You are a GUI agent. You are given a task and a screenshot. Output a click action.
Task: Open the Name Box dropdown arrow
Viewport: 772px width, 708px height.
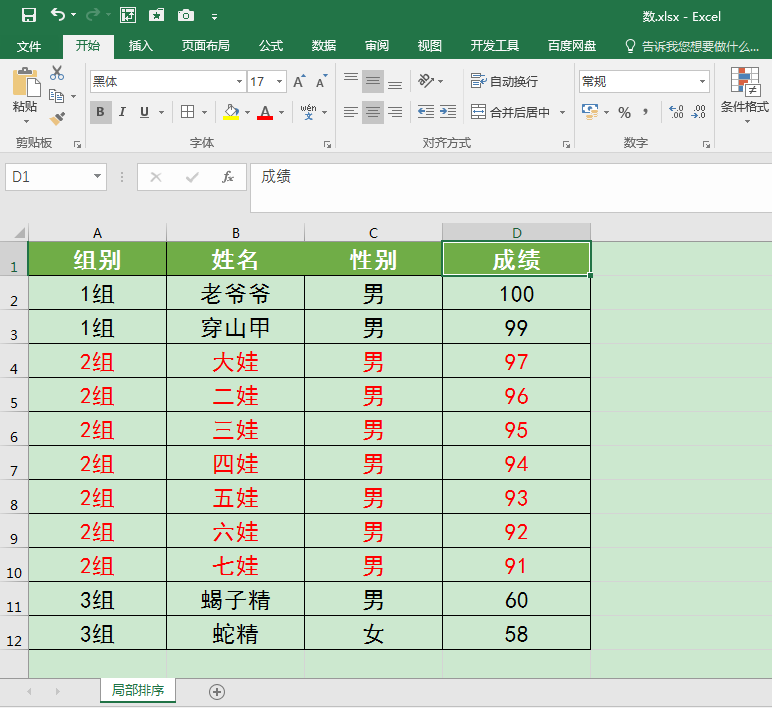tap(97, 176)
